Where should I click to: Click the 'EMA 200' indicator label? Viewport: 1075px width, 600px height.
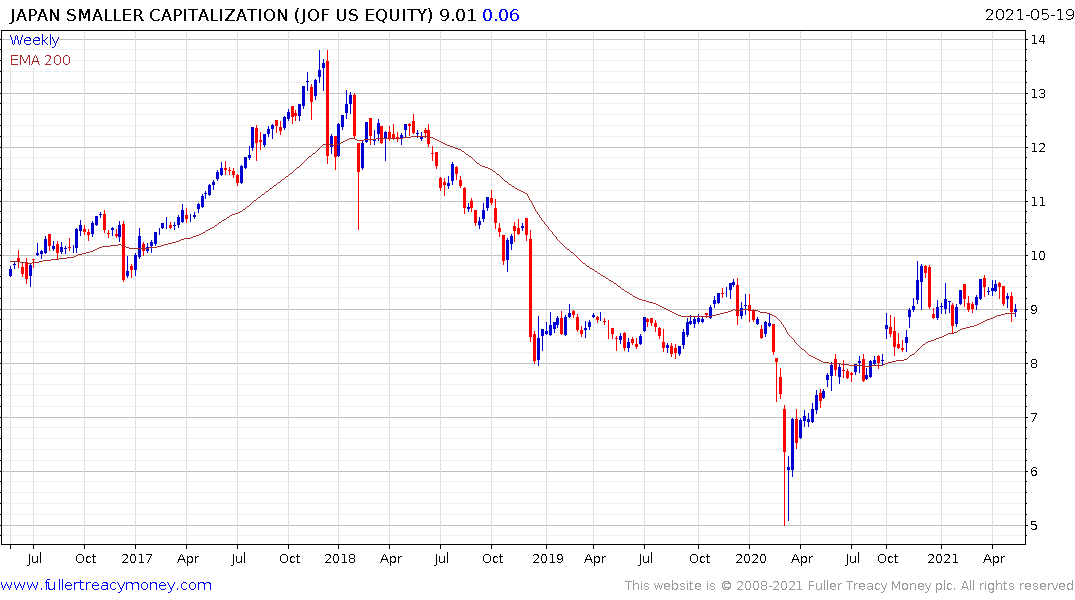pyautogui.click(x=40, y=60)
